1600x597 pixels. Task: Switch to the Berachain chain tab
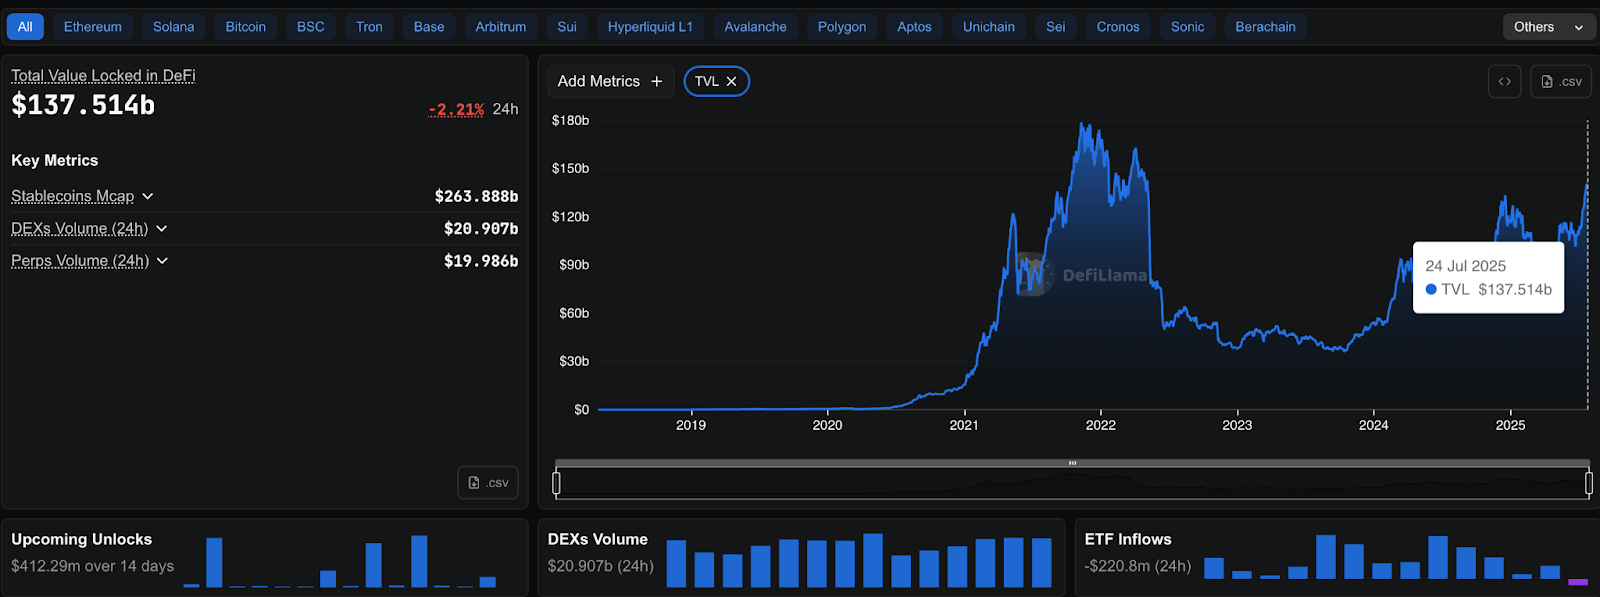(x=1266, y=27)
